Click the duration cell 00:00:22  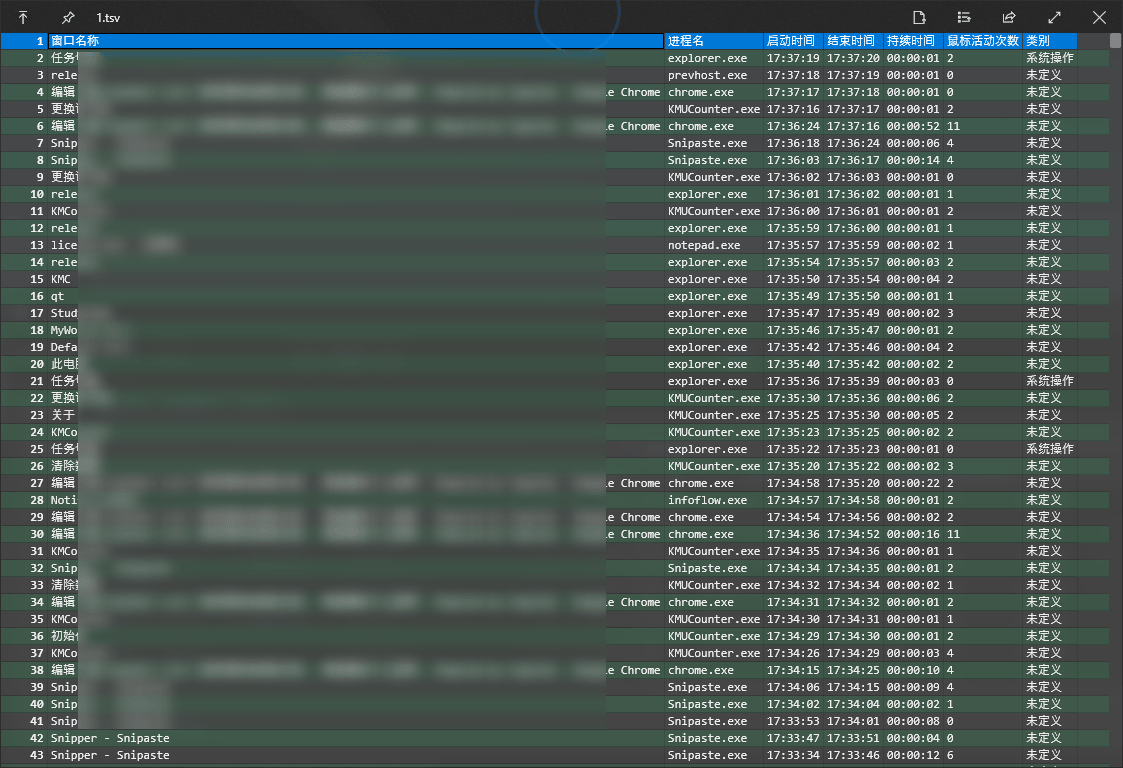pyautogui.click(x=913, y=483)
